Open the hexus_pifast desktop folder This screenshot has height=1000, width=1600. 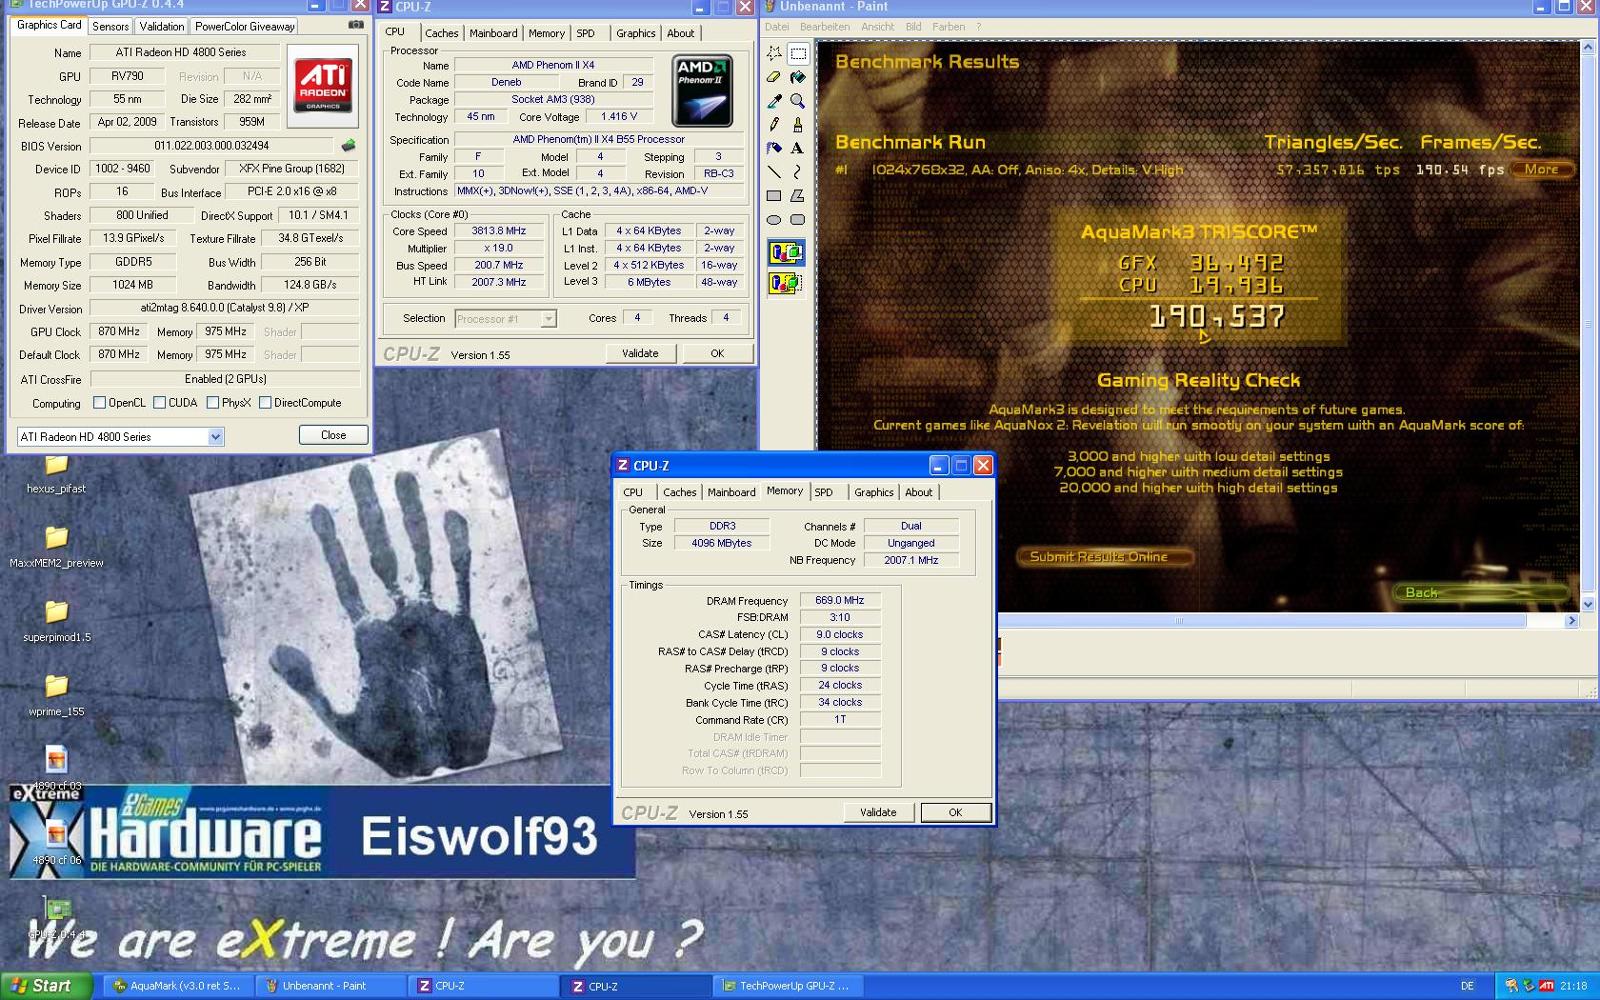click(56, 473)
